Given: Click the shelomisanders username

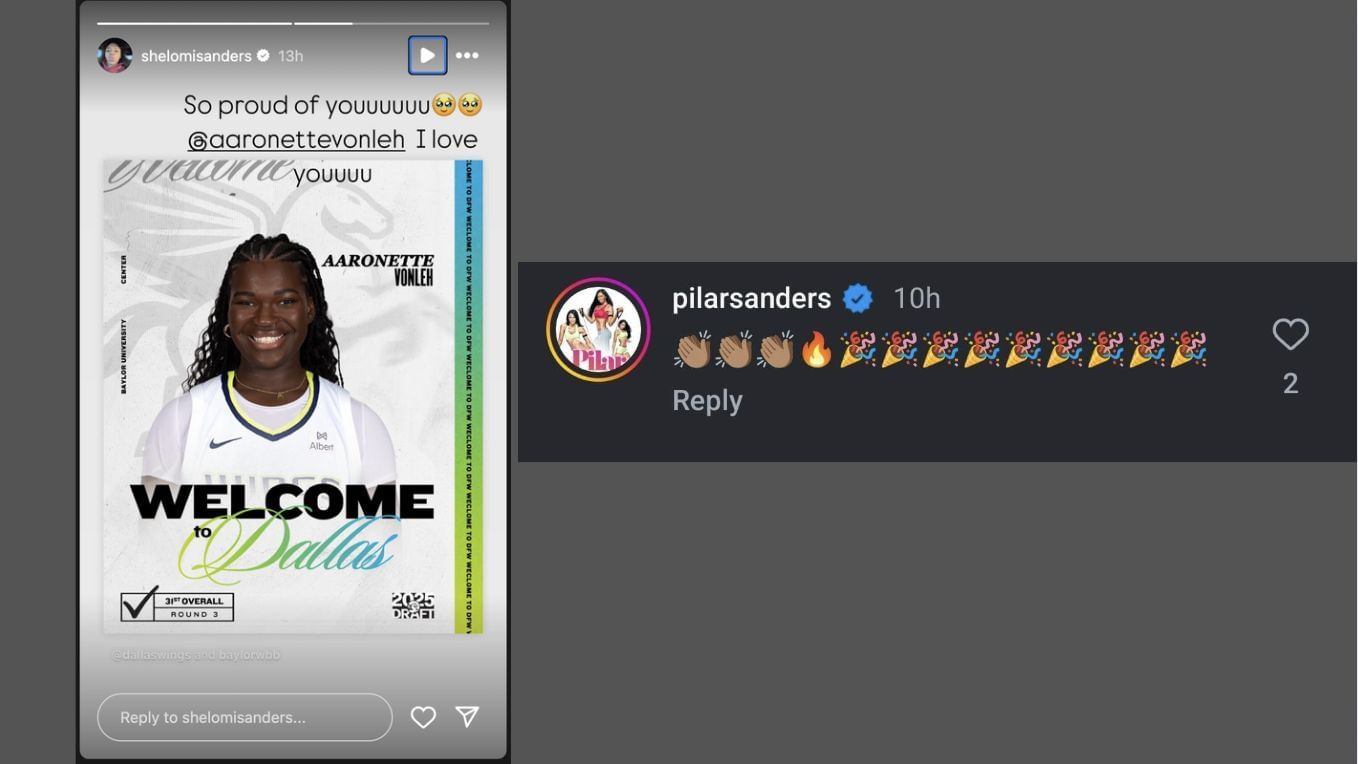Looking at the screenshot, I should click(196, 56).
